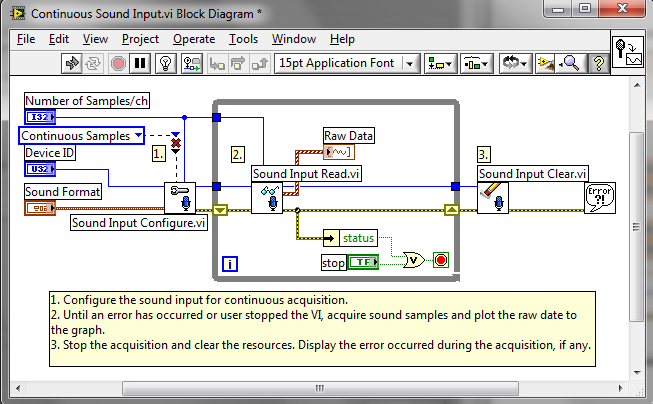Click left error shift register on loop
The width and height of the screenshot is (653, 404).
click(220, 210)
